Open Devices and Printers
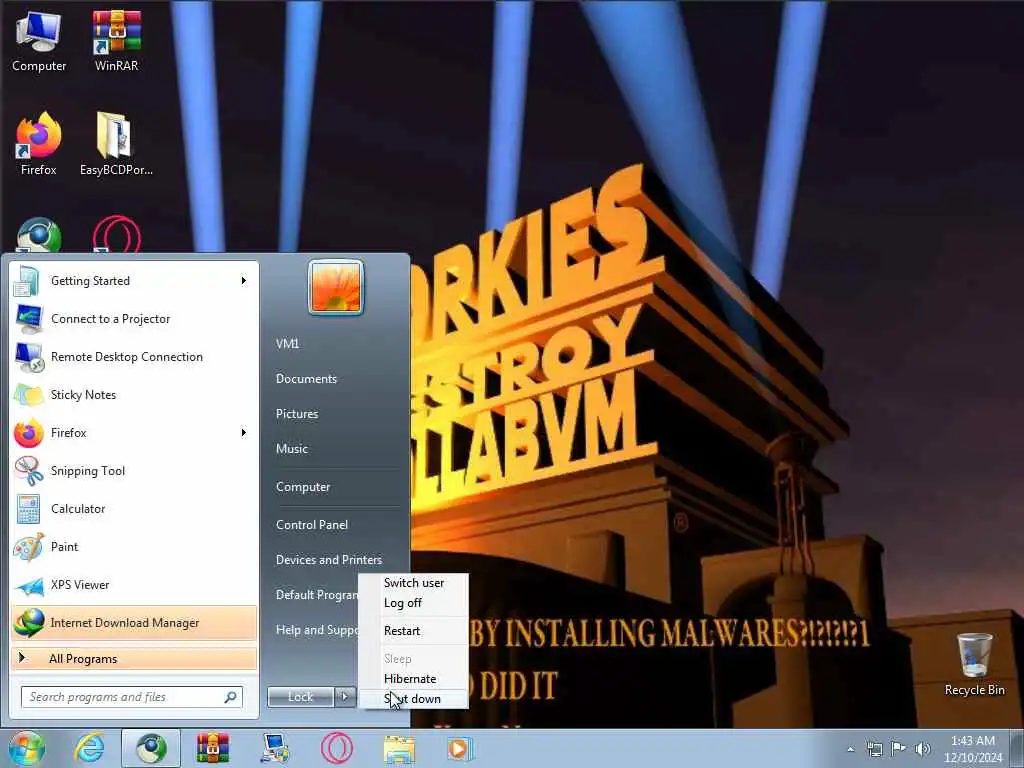Image resolution: width=1024 pixels, height=768 pixels. click(x=329, y=560)
